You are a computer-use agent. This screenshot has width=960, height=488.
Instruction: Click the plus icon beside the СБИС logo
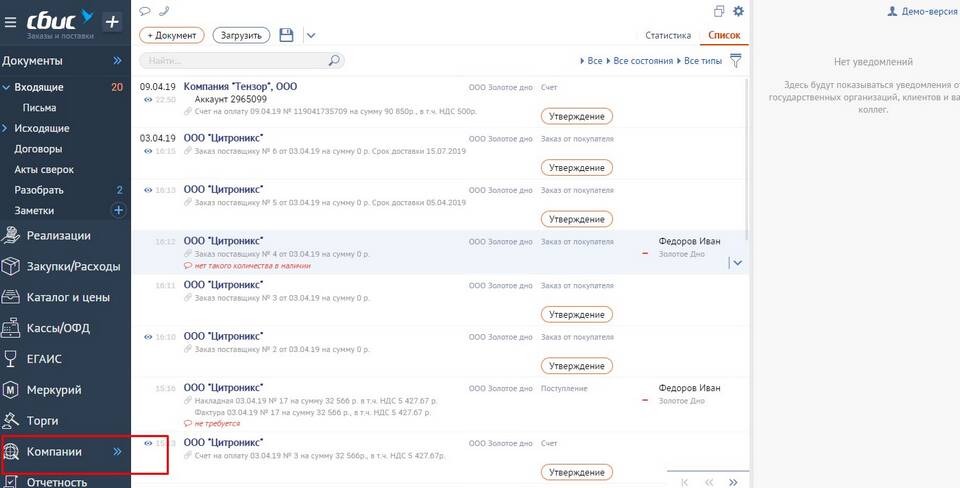(112, 22)
